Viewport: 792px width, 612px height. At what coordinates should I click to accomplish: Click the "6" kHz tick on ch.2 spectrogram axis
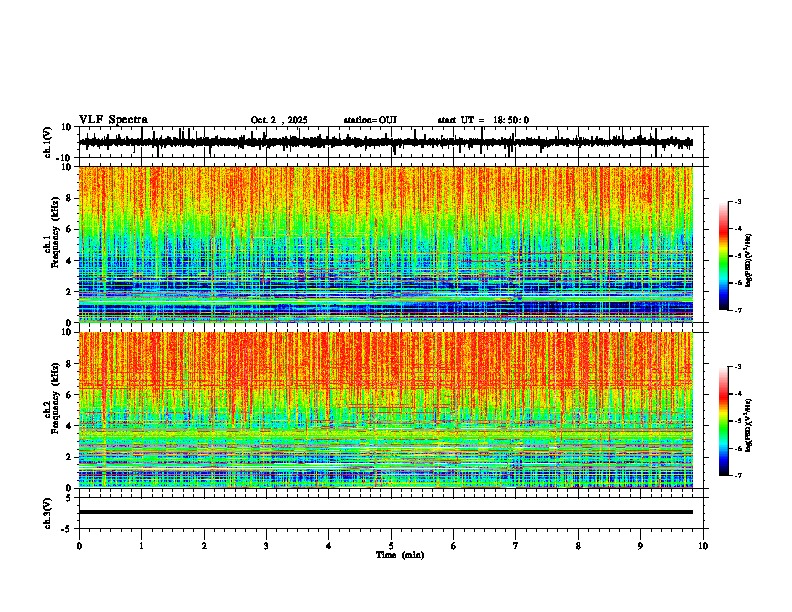(x=70, y=395)
